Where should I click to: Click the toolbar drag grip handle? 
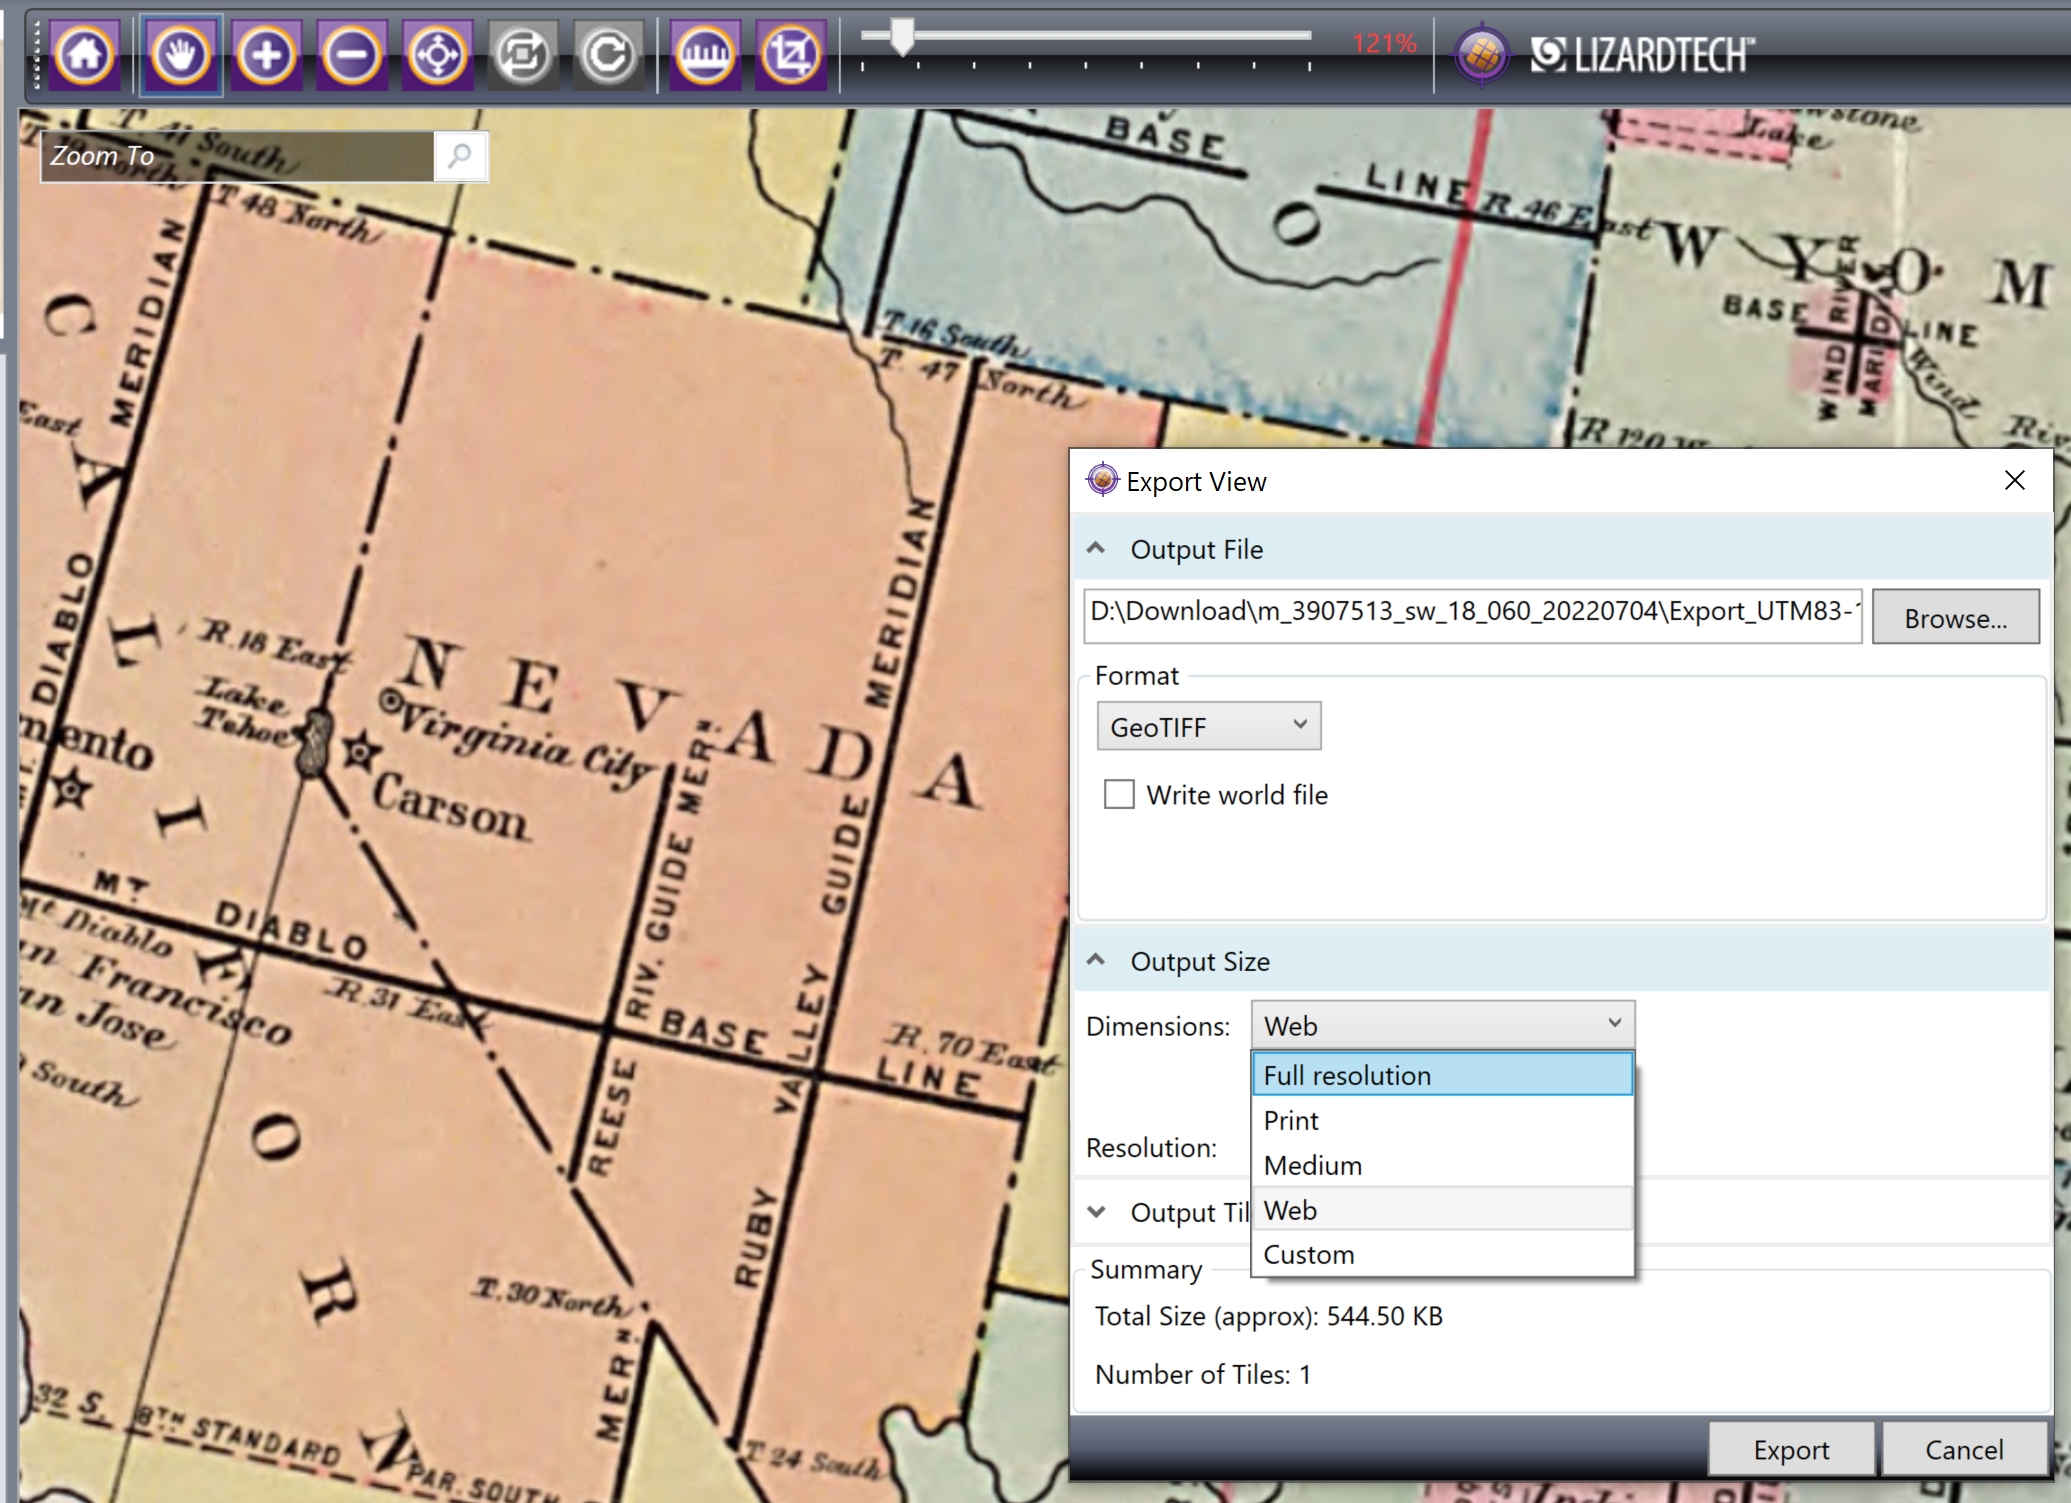36,55
